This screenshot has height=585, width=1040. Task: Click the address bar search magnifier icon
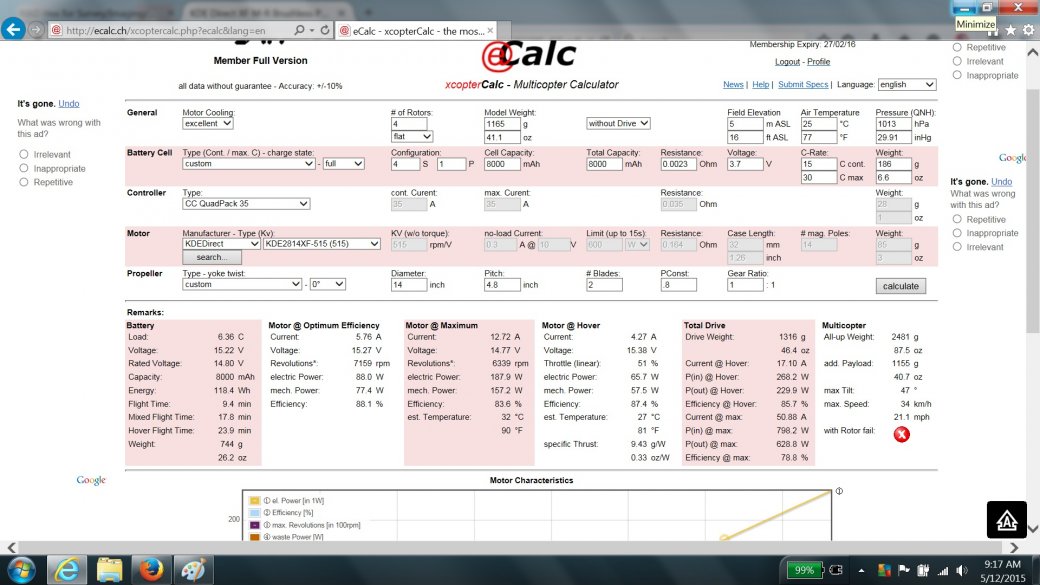tap(299, 30)
